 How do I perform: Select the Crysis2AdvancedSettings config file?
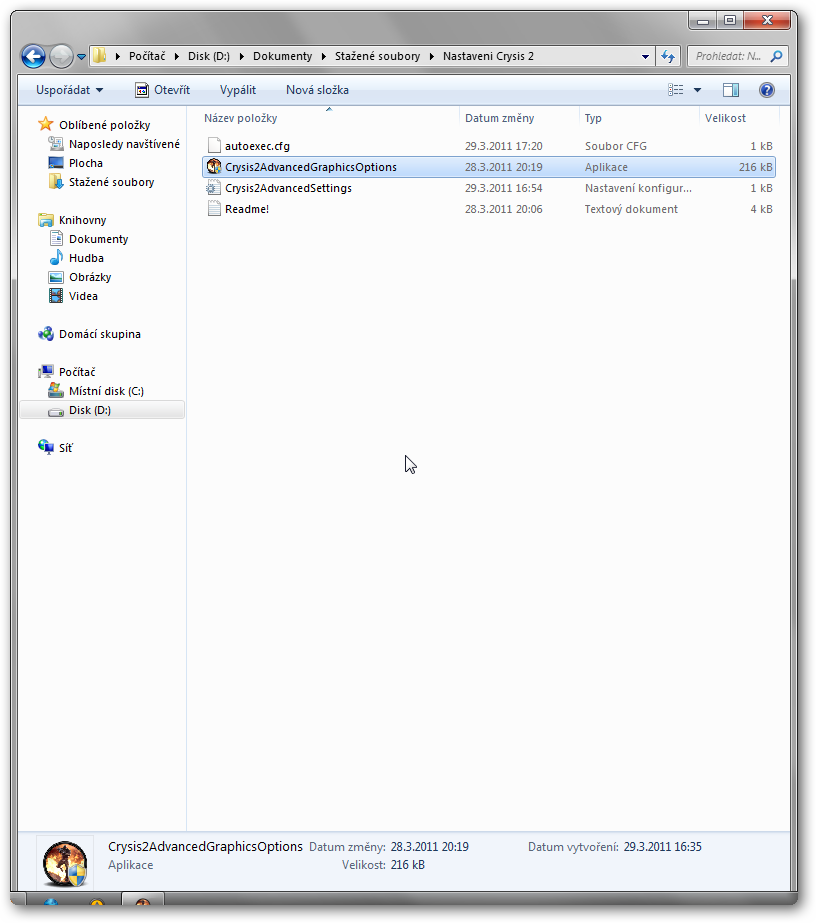288,188
